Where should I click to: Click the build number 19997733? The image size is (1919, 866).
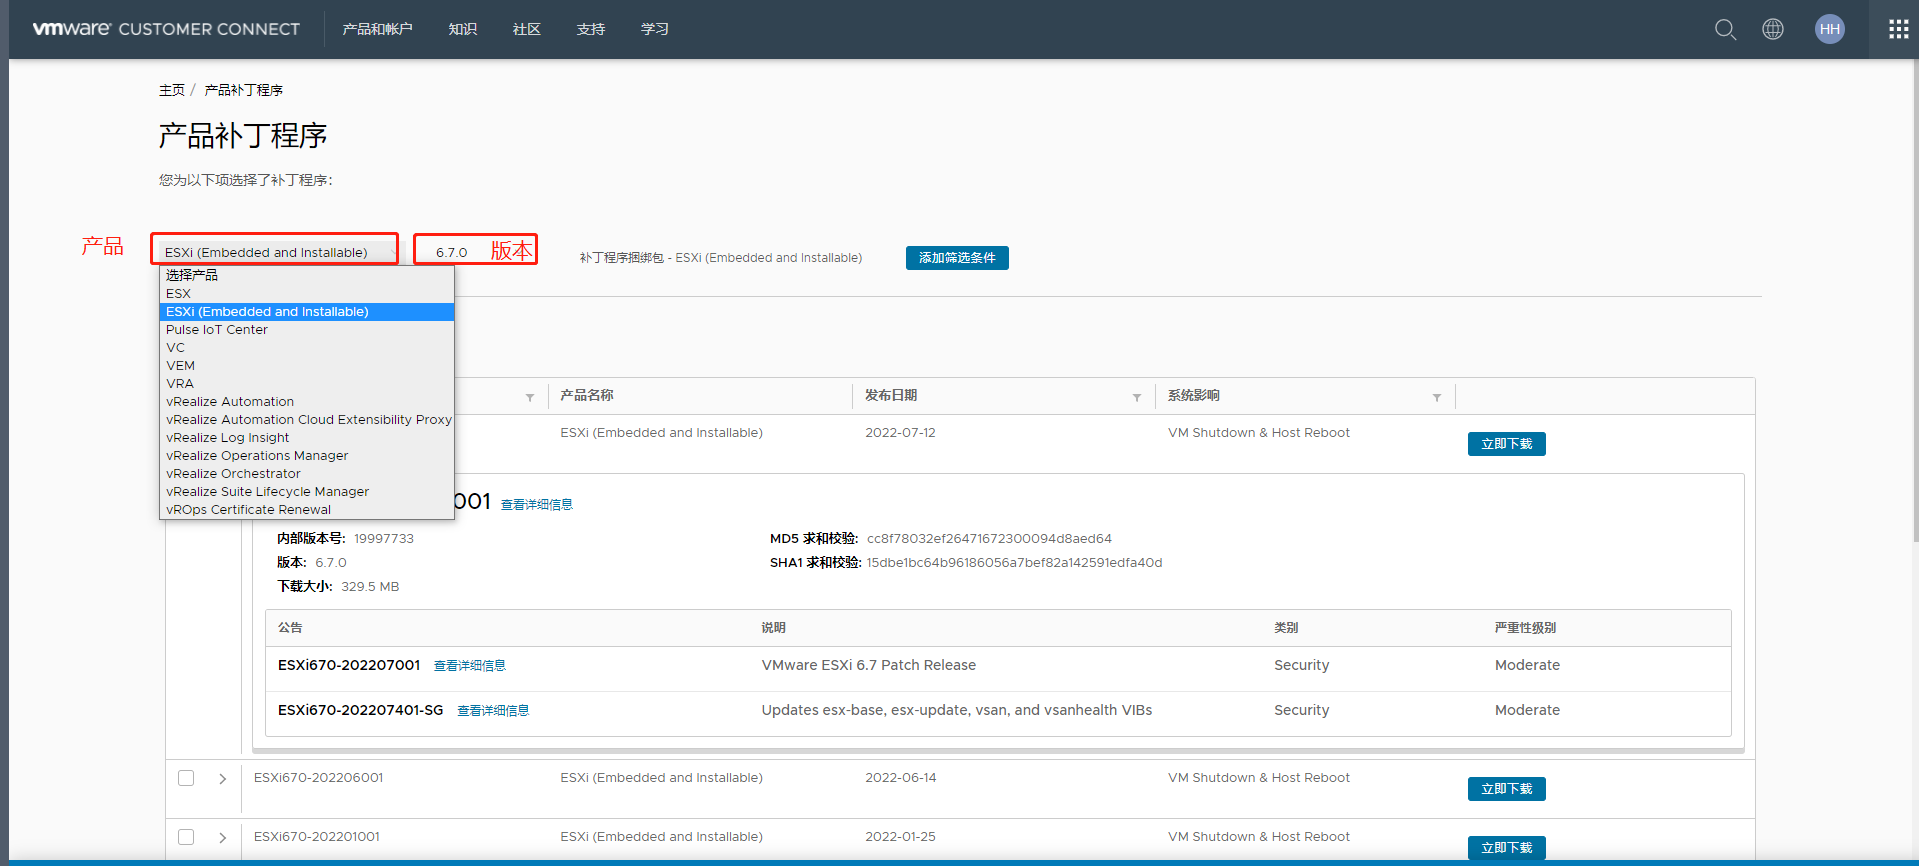pos(384,539)
